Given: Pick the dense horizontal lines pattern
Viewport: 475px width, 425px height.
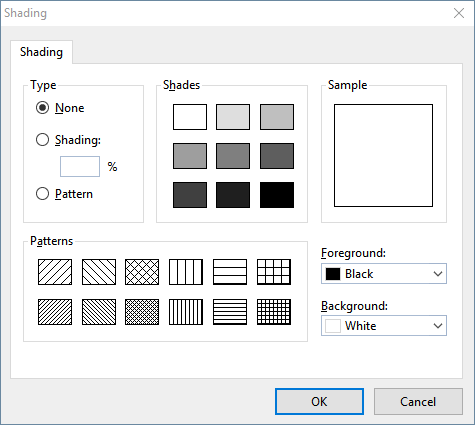Looking at the screenshot, I should 230,312.
